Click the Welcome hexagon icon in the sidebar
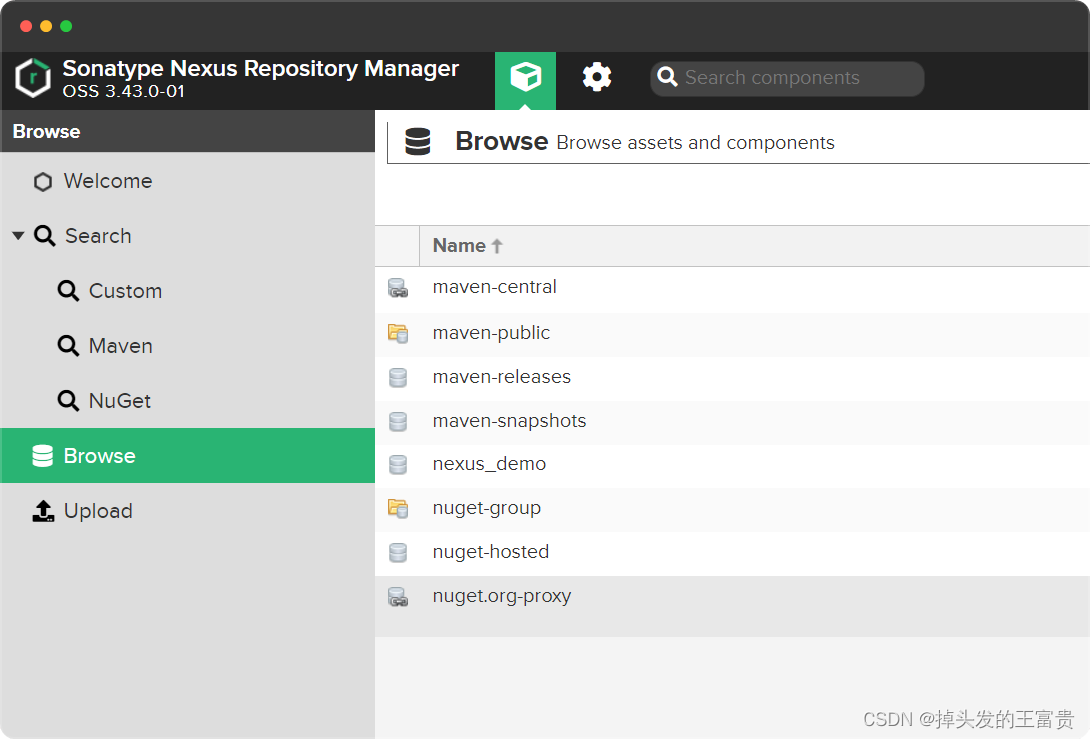Image resolution: width=1090 pixels, height=739 pixels. [43, 181]
